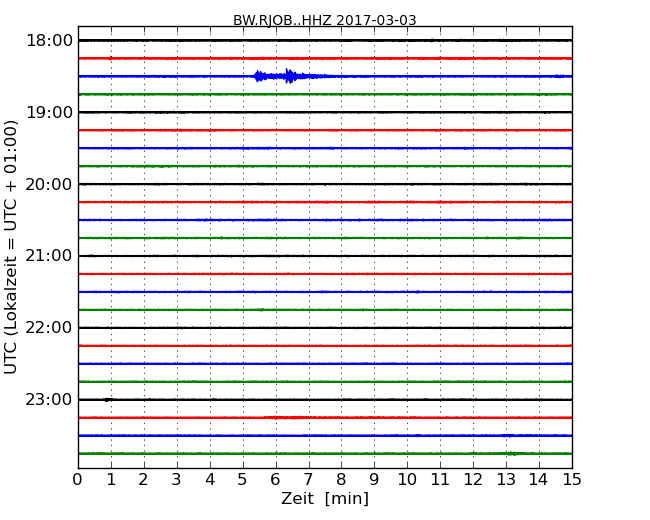Click x-axis tick label 10
650x520 pixels.
[x=407, y=480]
